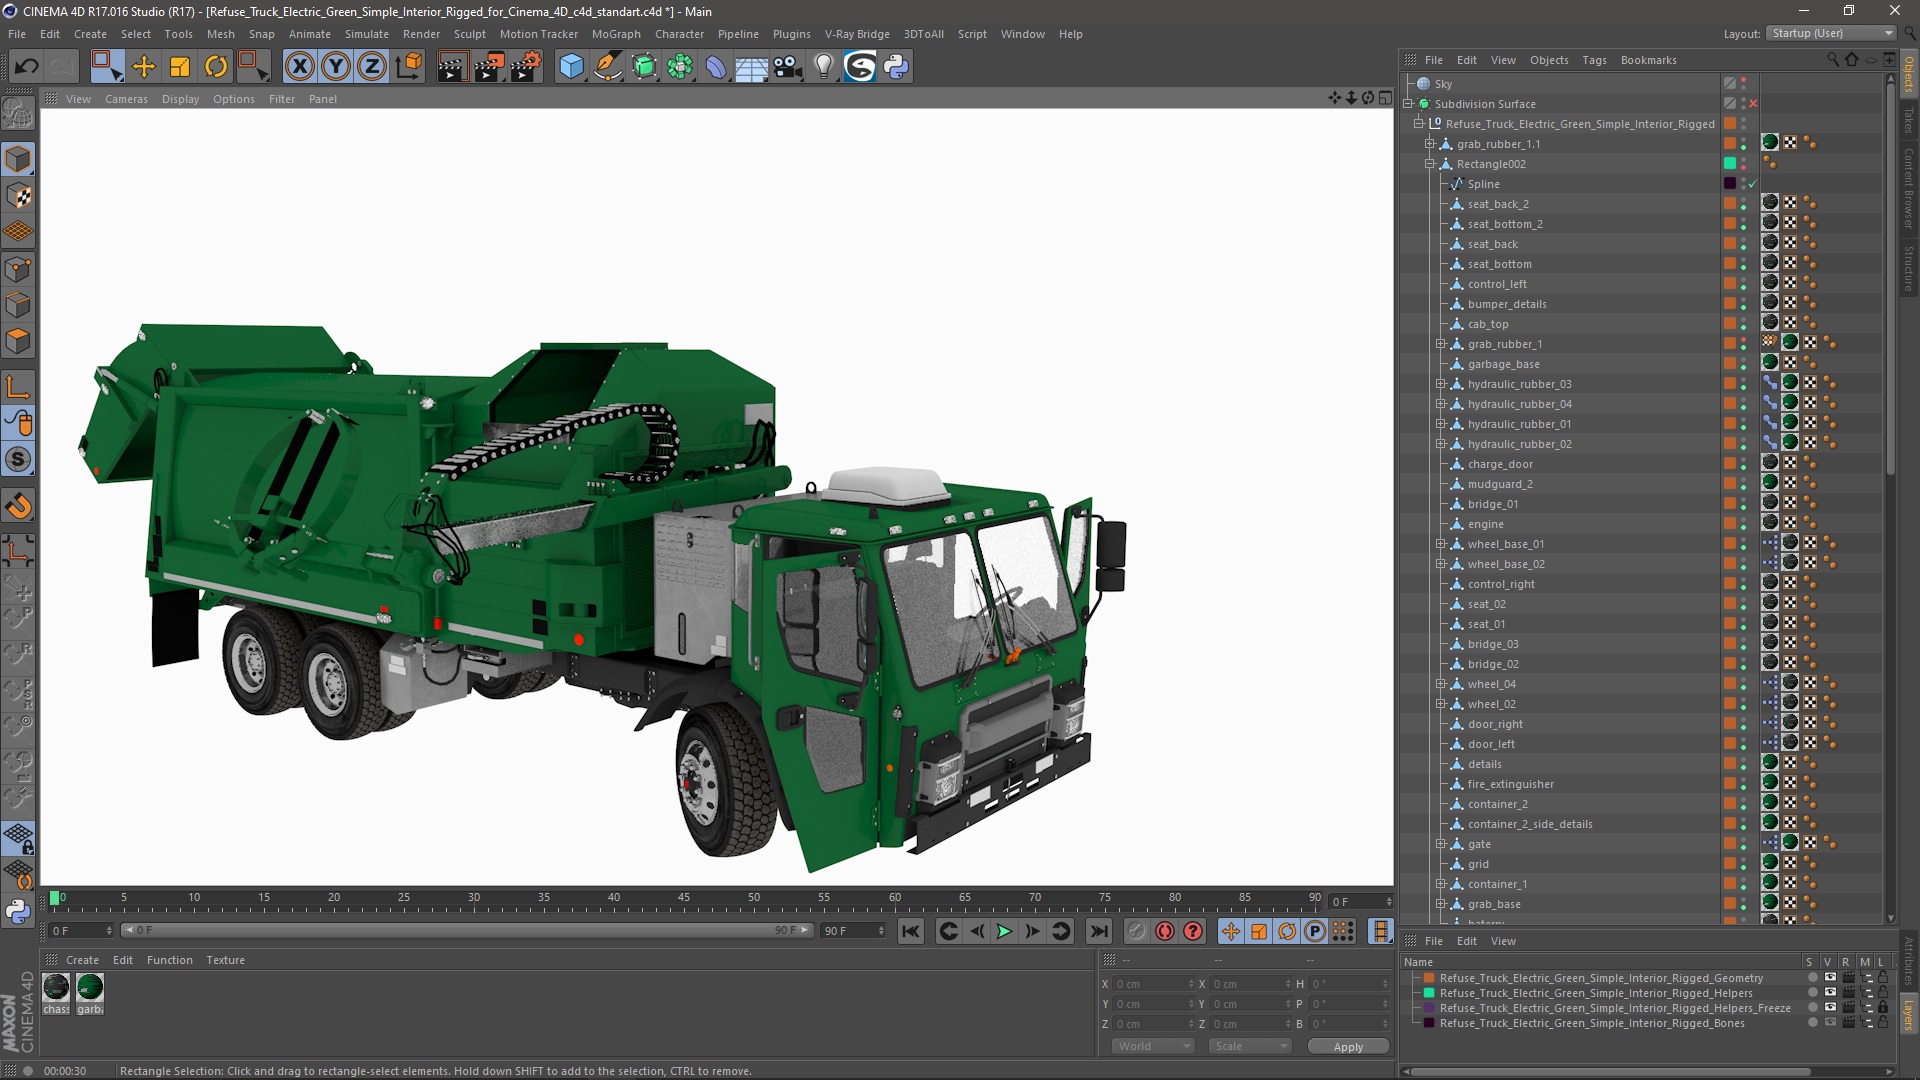Open the vertical Takes tab
Image resolution: width=1920 pixels, height=1080 pixels.
tap(1908, 121)
